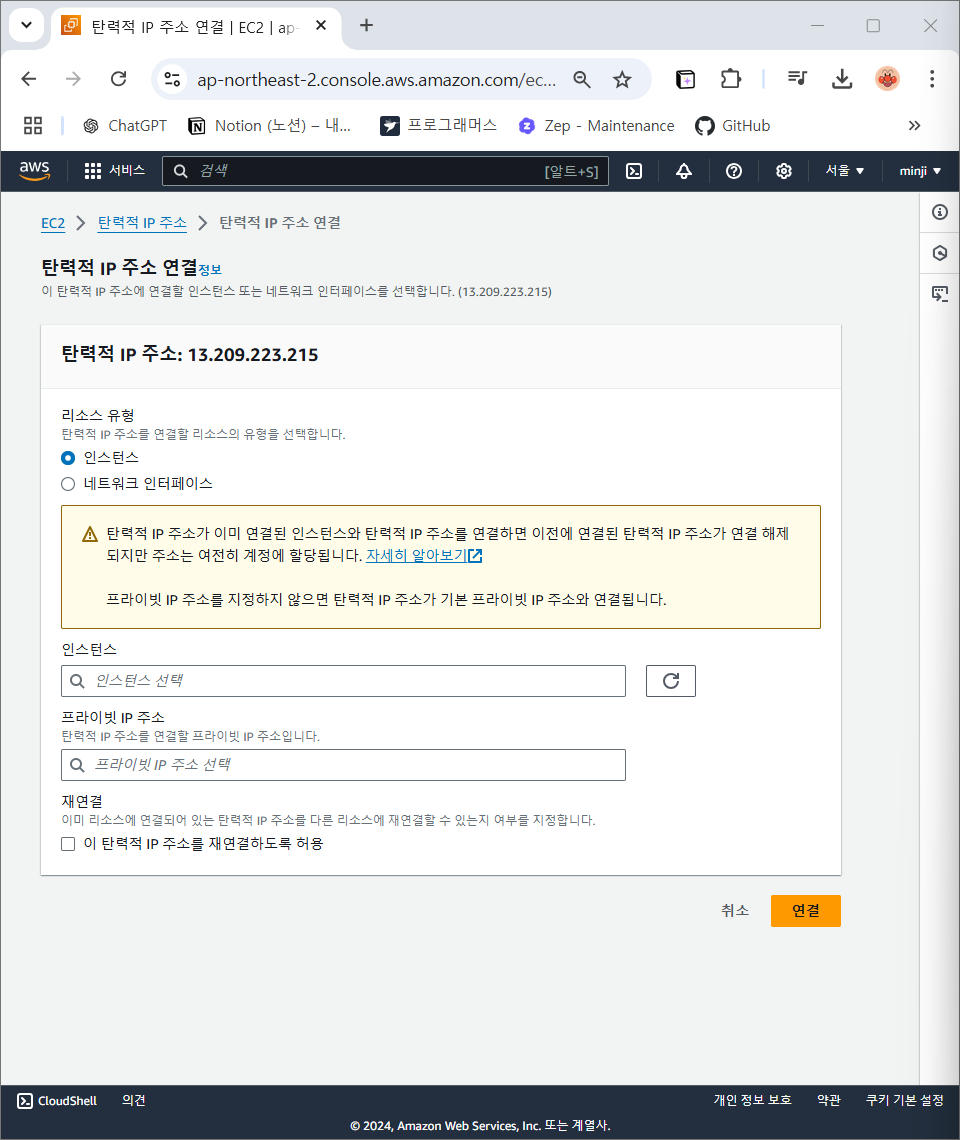Go to EC2 breadcrumb link
The image size is (960, 1140).
[x=53, y=223]
